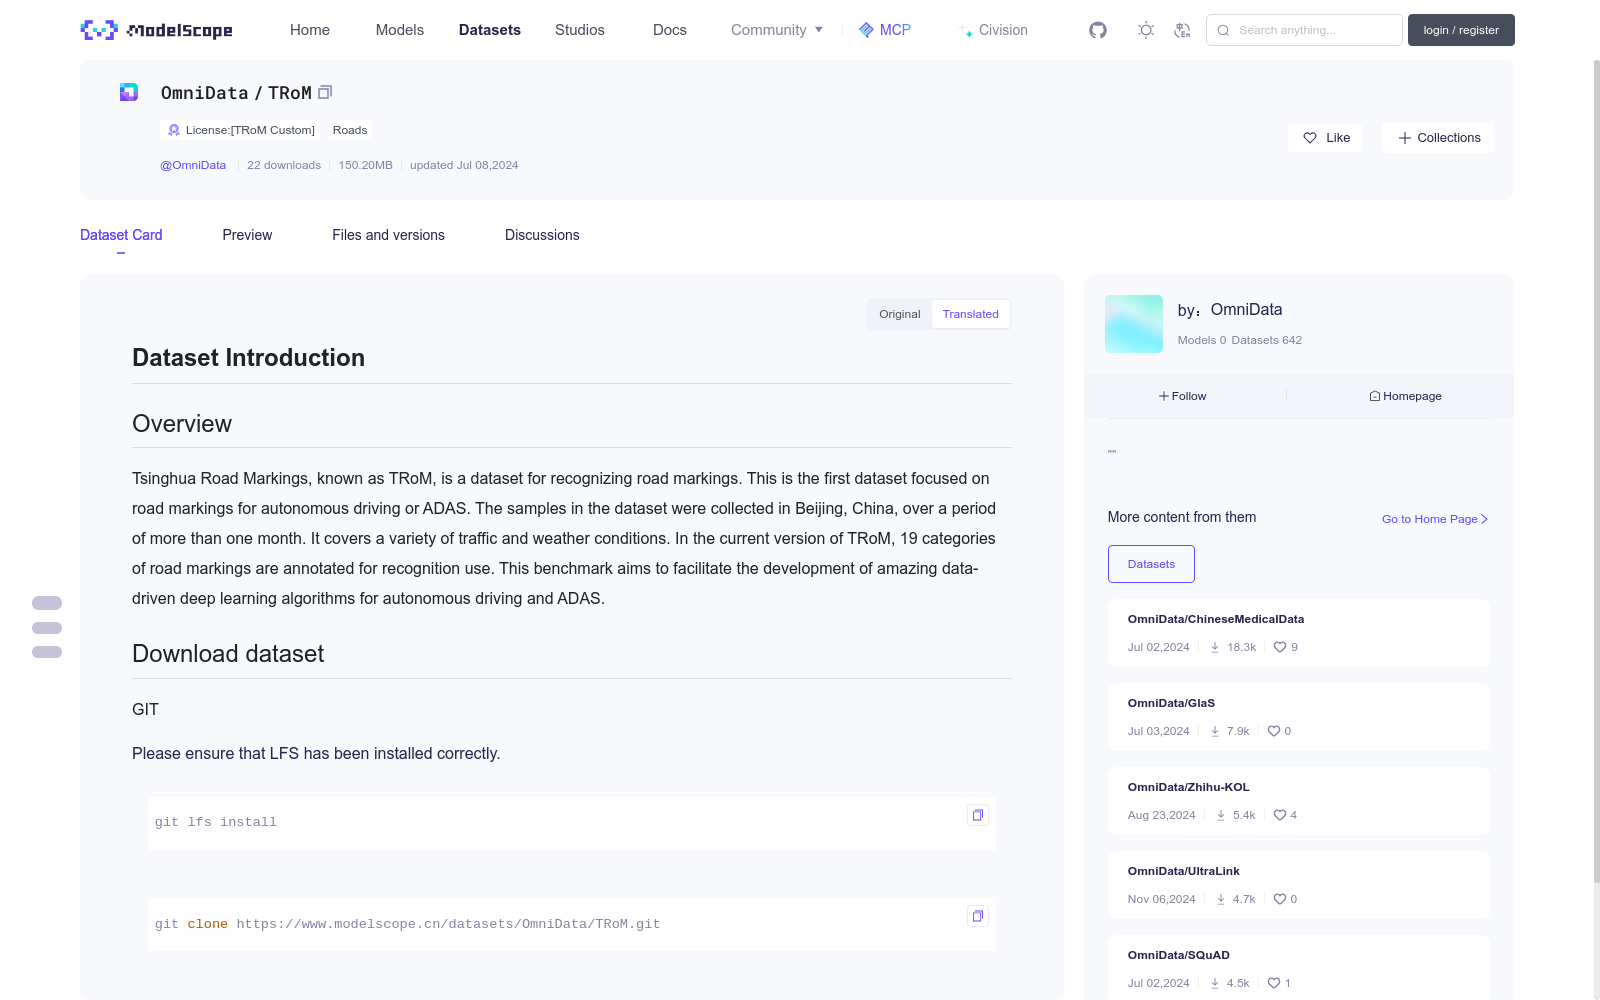Click download icon on ChineseMedicalData card
Viewport: 1600px width, 1000px height.
point(1215,647)
